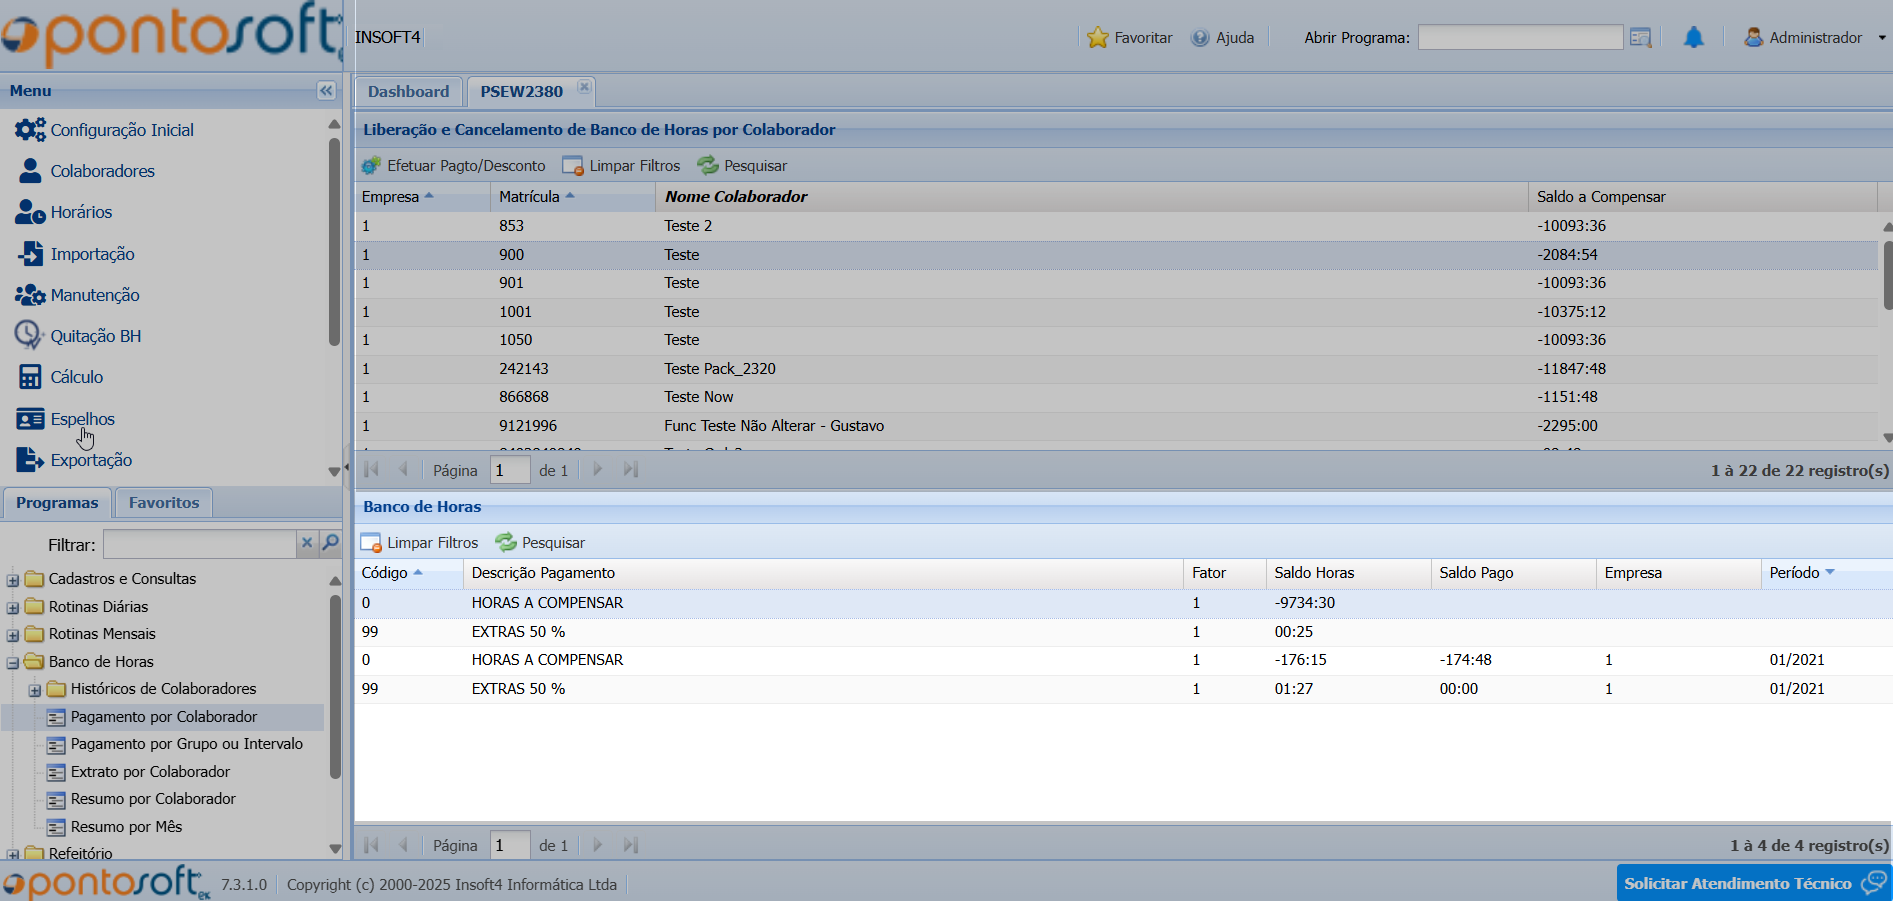Collapse the Banco de Horas folder
This screenshot has width=1893, height=901.
tap(13, 663)
